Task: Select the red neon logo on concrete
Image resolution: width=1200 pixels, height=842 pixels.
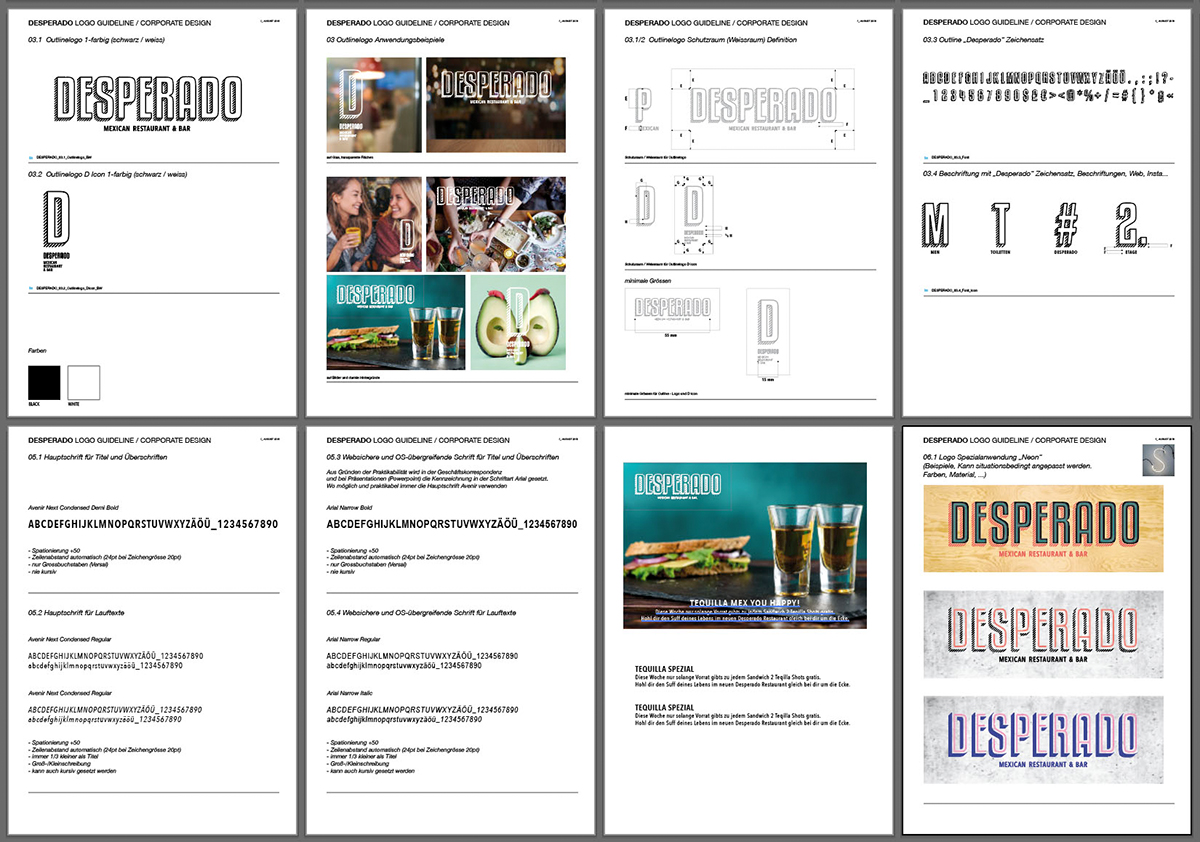Action: [1043, 634]
